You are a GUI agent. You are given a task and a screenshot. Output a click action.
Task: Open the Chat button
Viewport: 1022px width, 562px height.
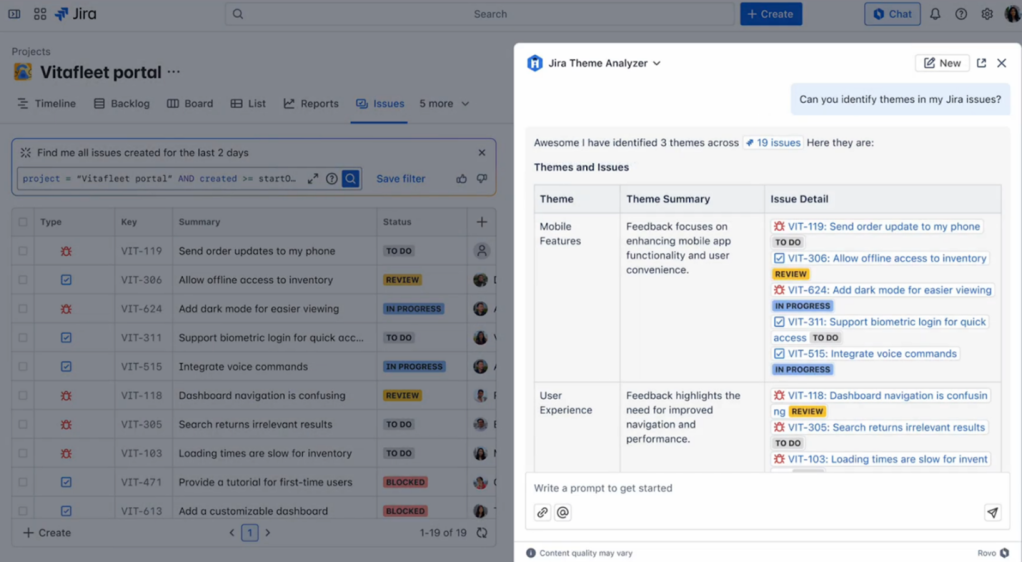pyautogui.click(x=892, y=14)
